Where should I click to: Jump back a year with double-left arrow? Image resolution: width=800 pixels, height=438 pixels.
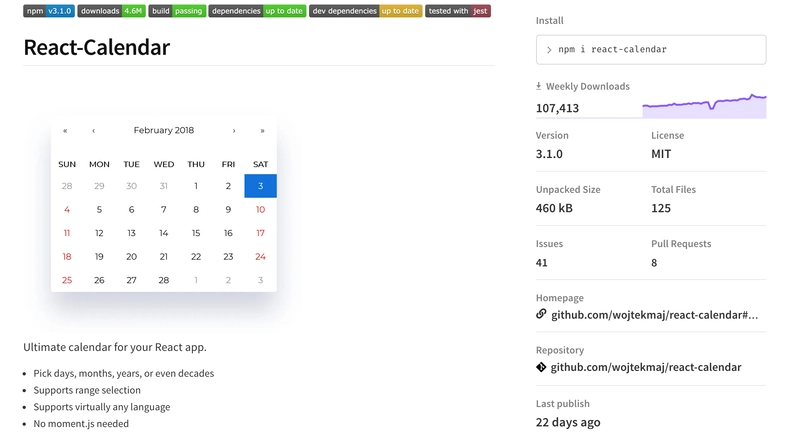click(x=65, y=131)
